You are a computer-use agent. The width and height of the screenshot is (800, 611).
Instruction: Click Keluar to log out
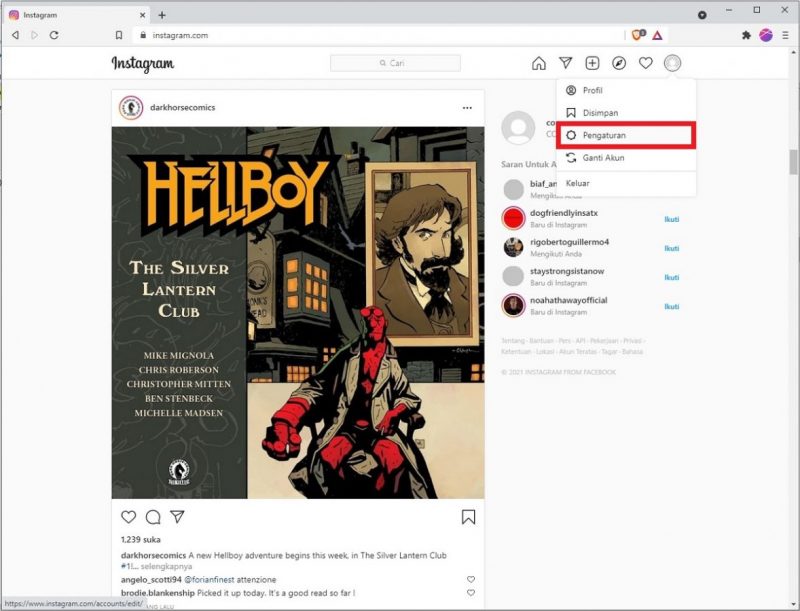[x=626, y=183]
